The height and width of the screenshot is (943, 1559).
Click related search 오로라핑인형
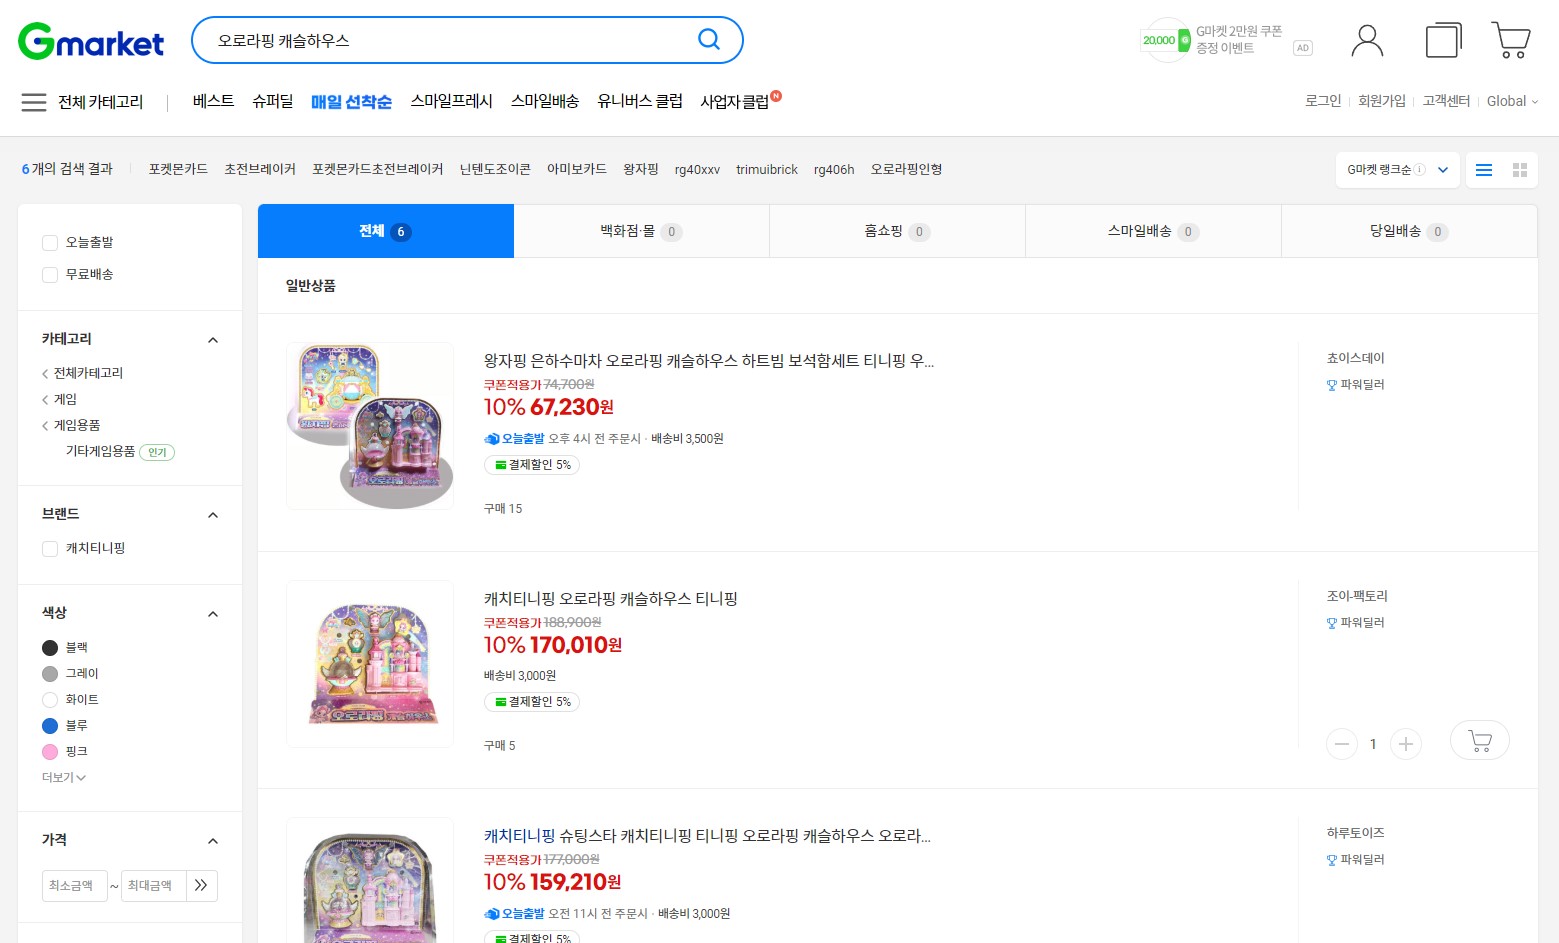tap(906, 169)
